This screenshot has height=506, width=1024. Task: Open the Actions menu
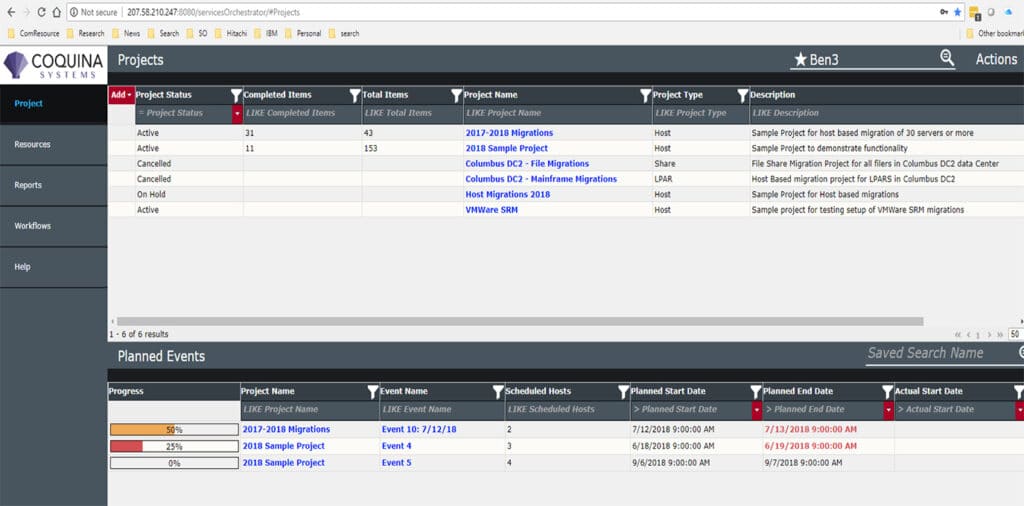(996, 59)
